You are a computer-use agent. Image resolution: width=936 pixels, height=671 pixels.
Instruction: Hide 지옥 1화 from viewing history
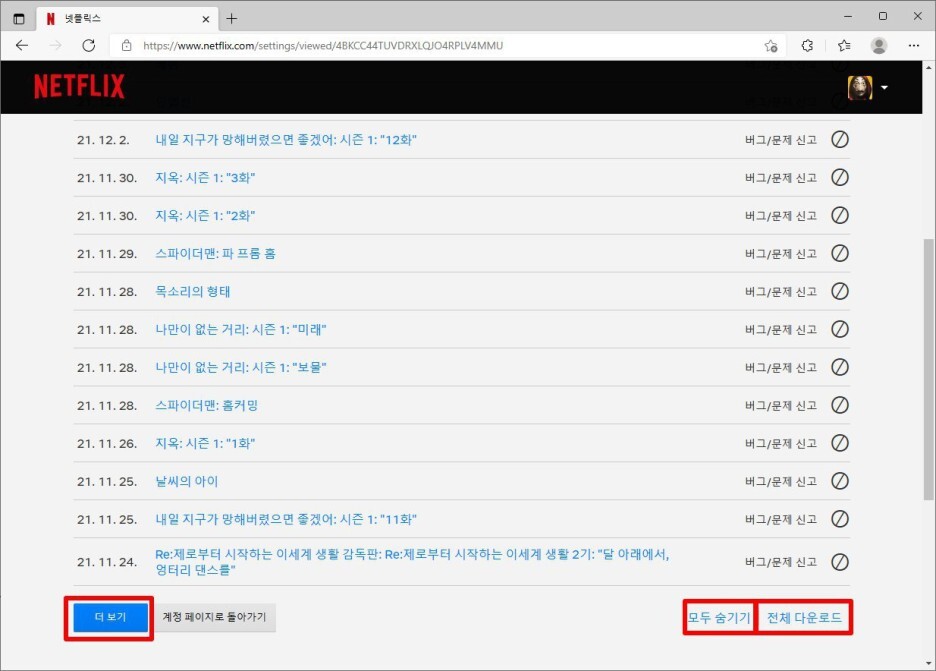pos(840,443)
